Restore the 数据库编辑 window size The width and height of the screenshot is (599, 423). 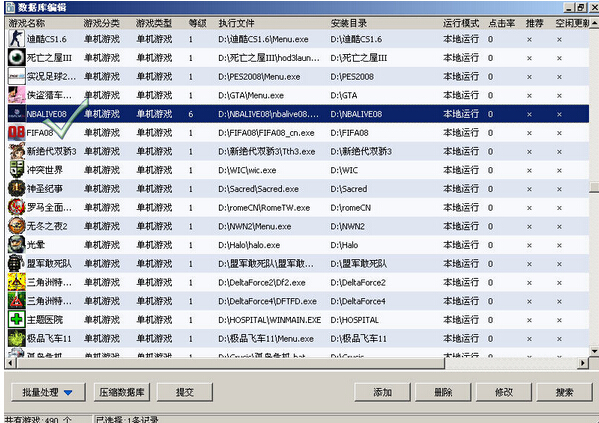(581, 7)
